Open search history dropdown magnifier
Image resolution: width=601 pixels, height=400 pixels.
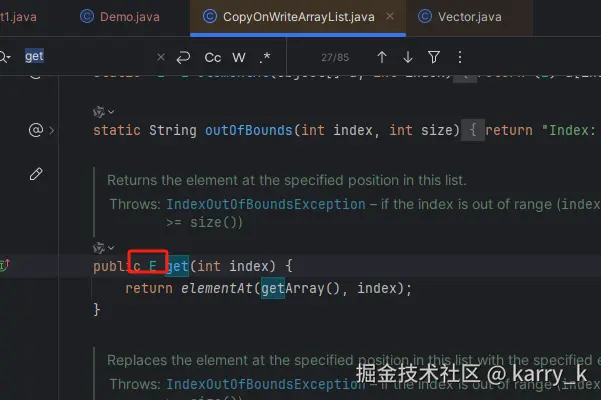point(5,57)
